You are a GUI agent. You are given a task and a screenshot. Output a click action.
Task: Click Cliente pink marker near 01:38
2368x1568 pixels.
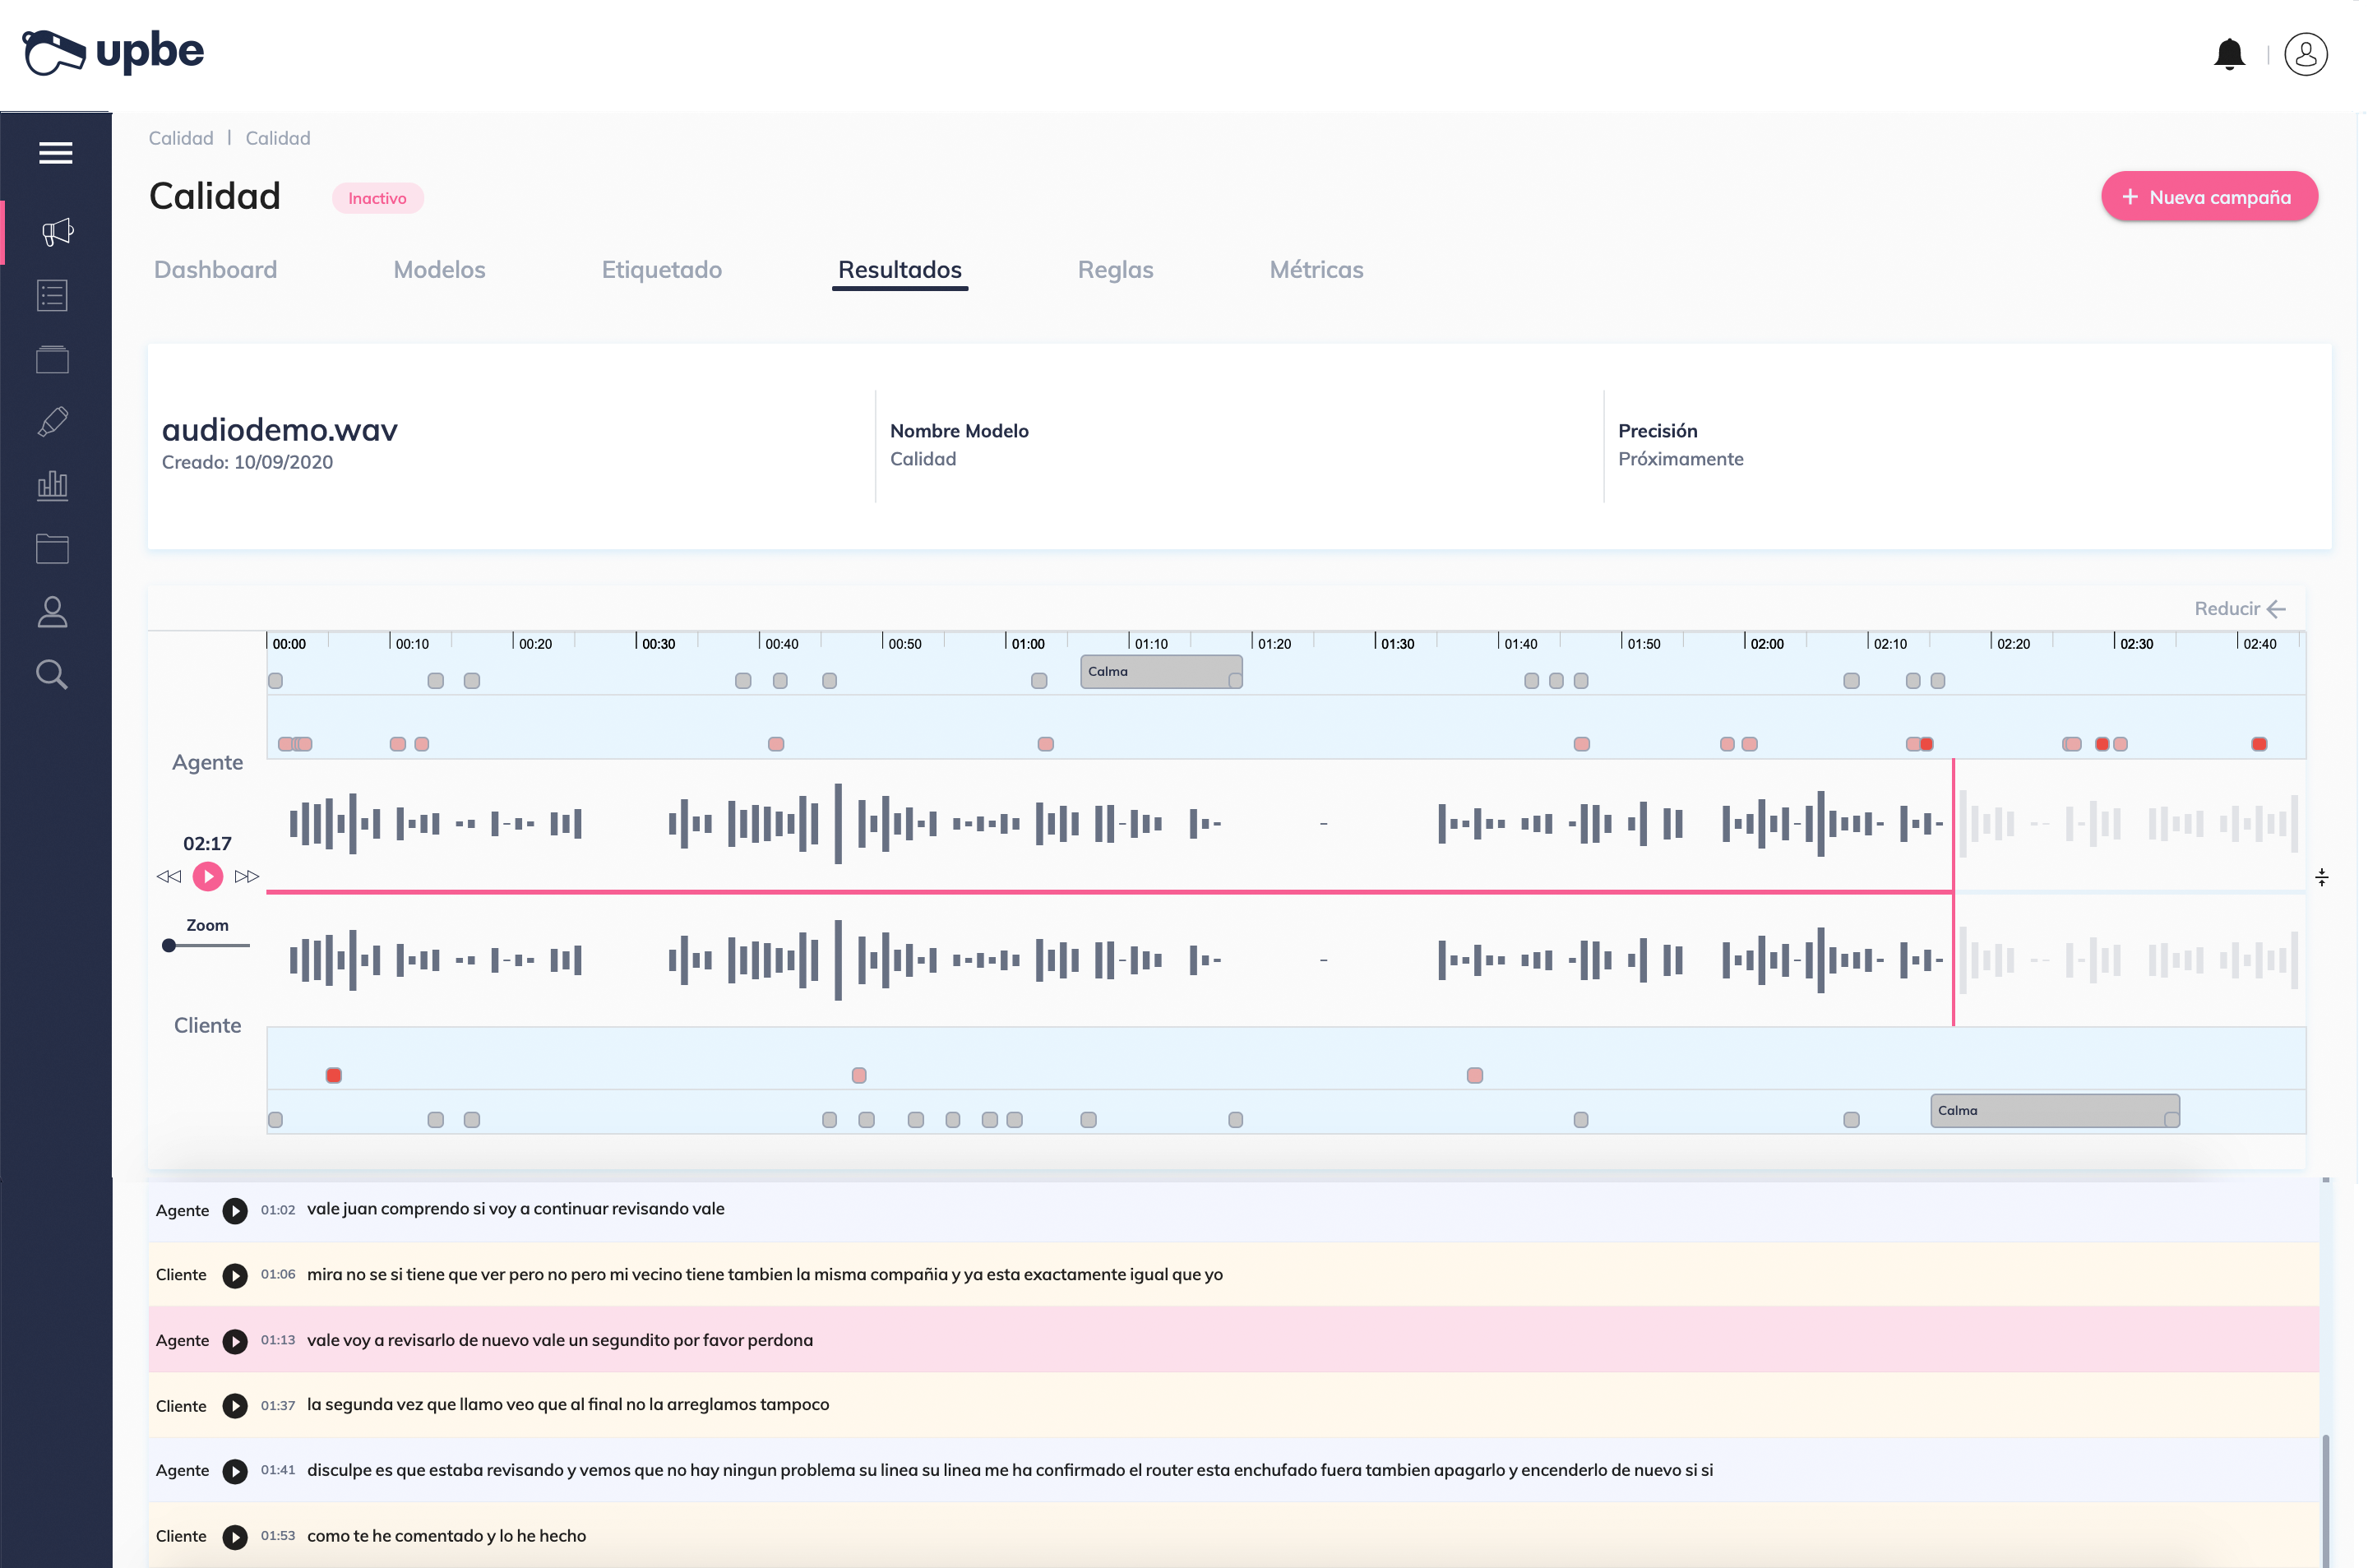point(1475,1076)
